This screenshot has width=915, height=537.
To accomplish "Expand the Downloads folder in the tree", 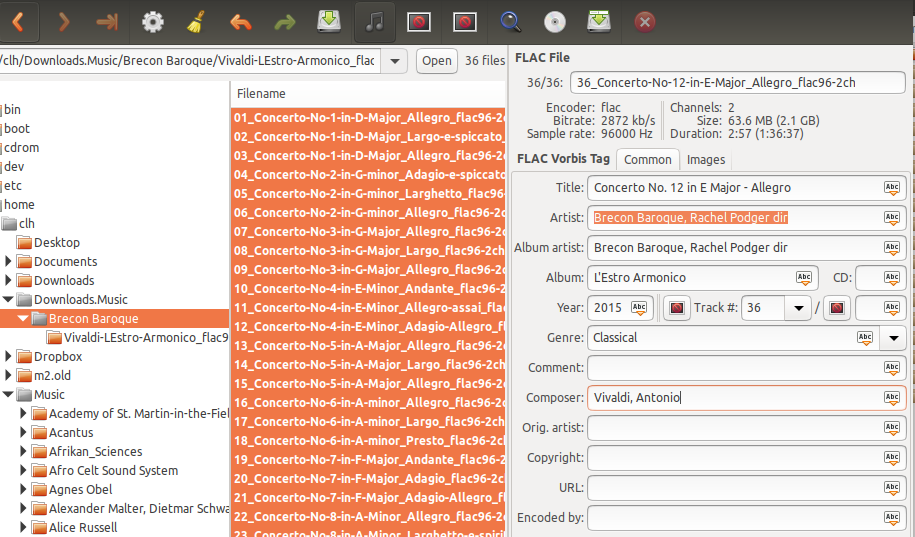I will point(8,280).
